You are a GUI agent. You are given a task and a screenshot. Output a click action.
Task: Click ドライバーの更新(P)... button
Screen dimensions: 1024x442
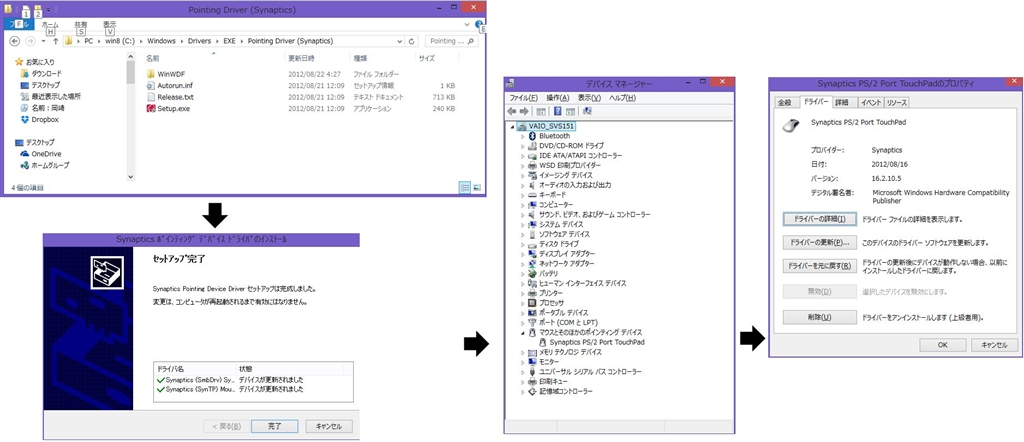click(x=819, y=243)
